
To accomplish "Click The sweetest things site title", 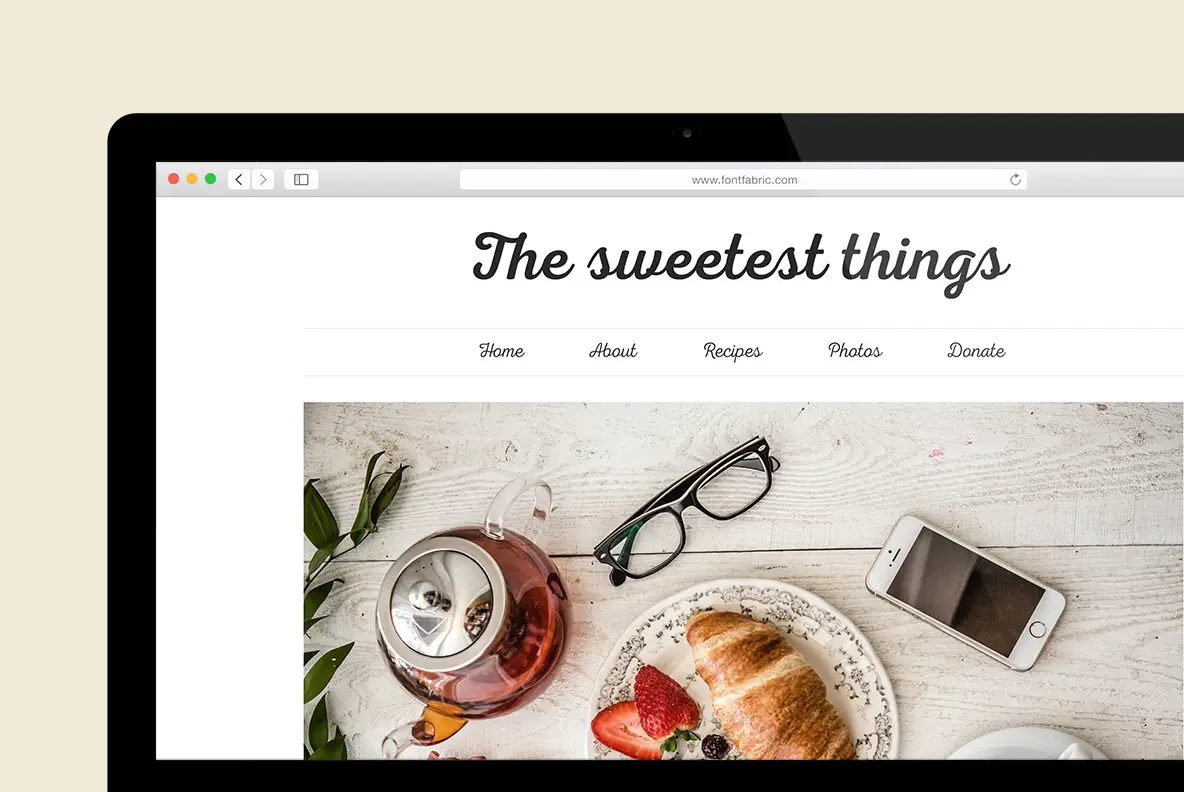I will [x=741, y=262].
